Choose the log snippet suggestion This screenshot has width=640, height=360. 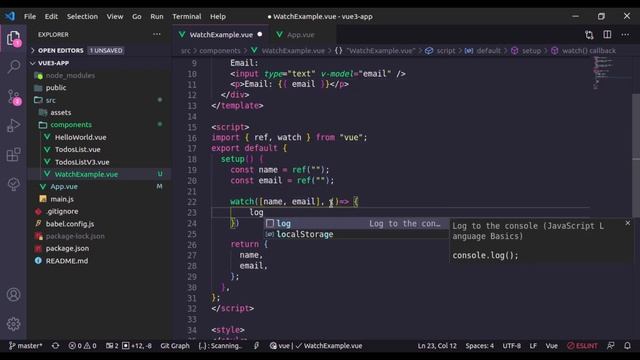(356, 223)
